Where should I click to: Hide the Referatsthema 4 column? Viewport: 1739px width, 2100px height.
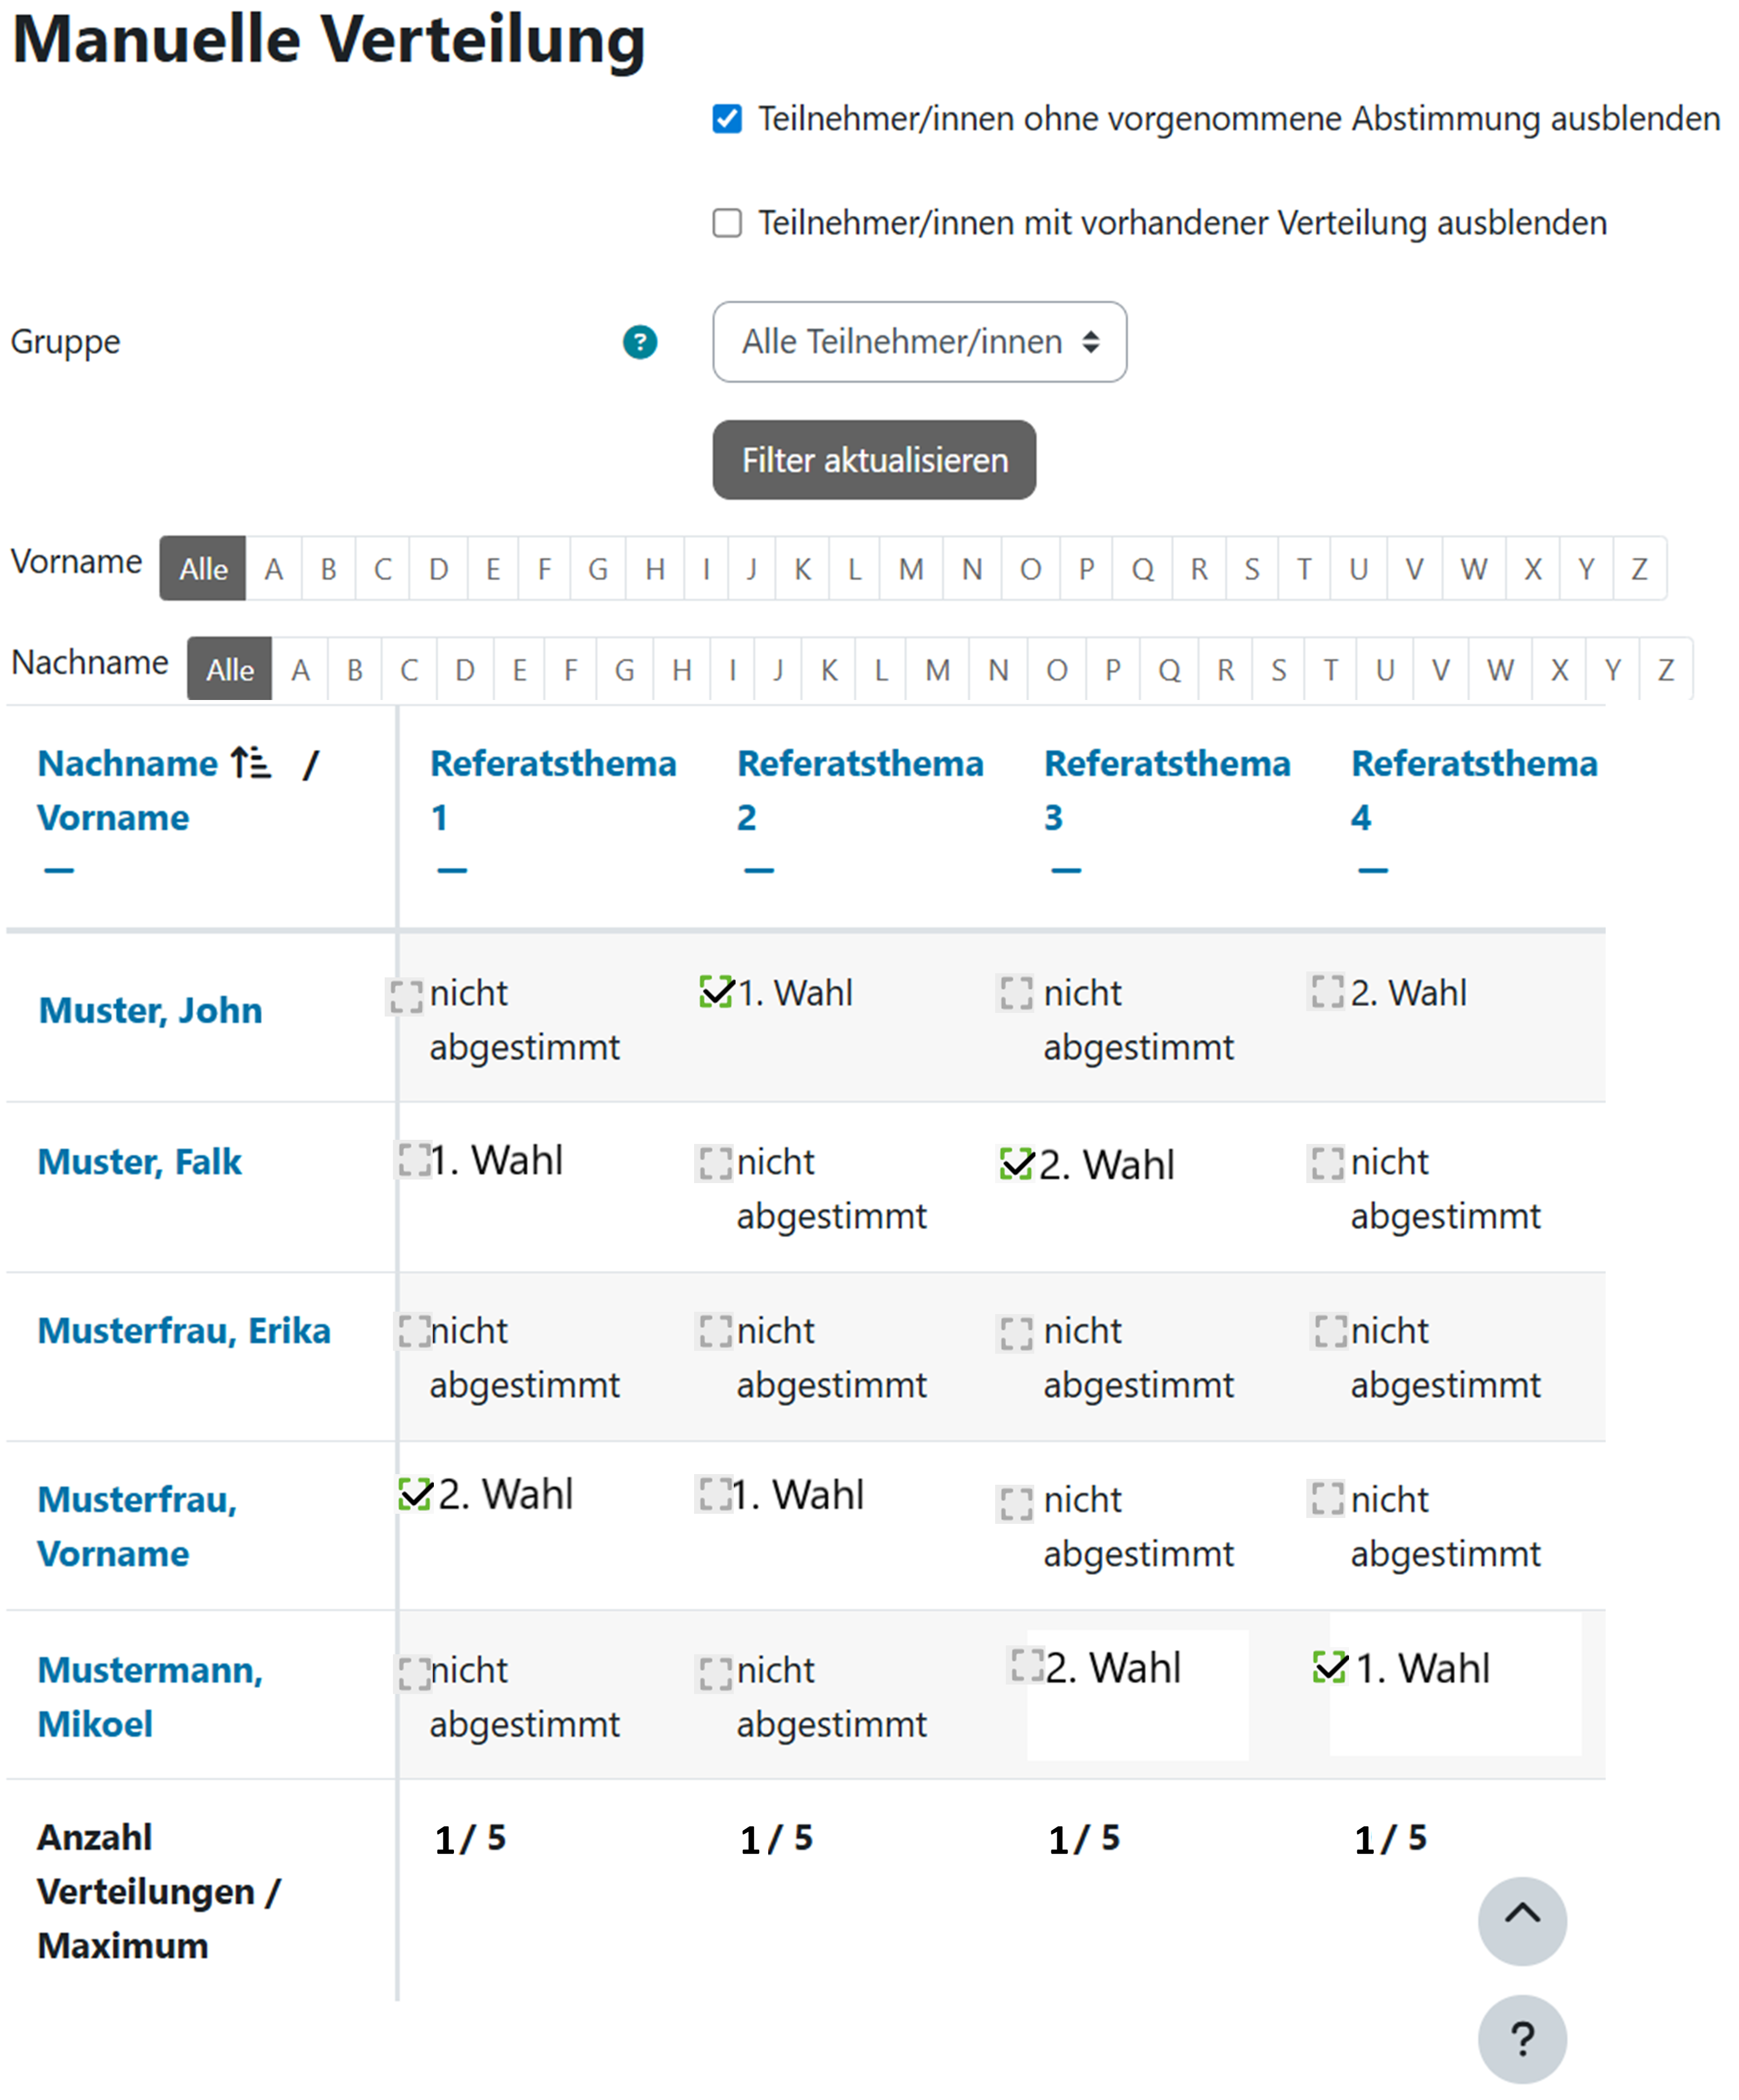(x=1372, y=870)
